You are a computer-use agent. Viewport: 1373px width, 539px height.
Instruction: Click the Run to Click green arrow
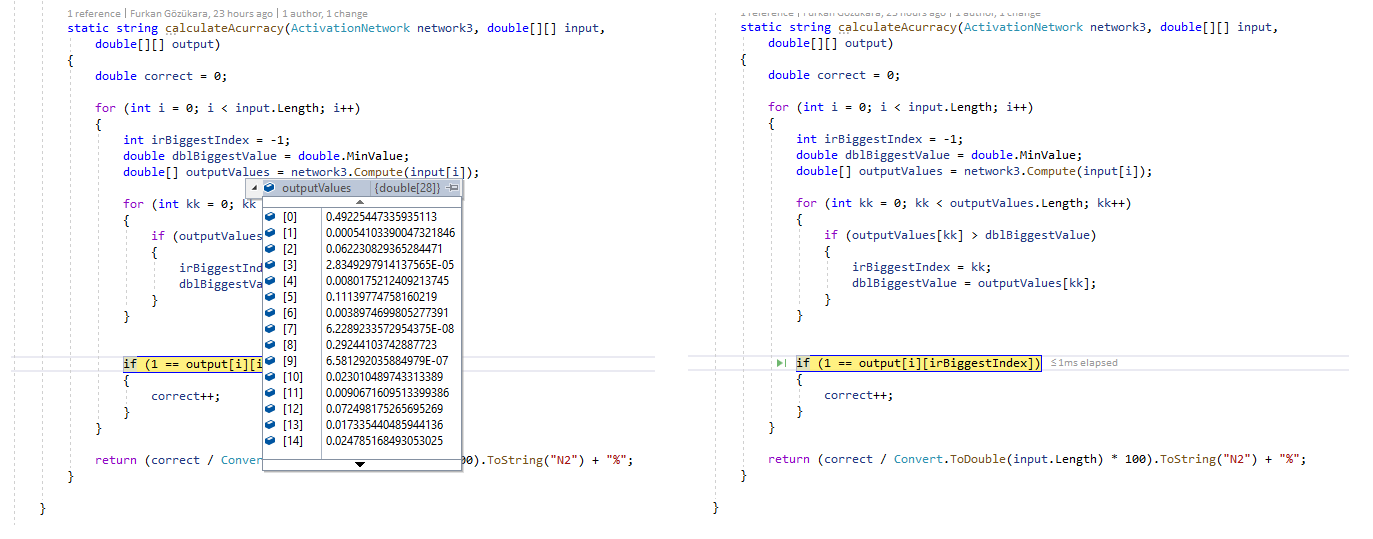780,363
